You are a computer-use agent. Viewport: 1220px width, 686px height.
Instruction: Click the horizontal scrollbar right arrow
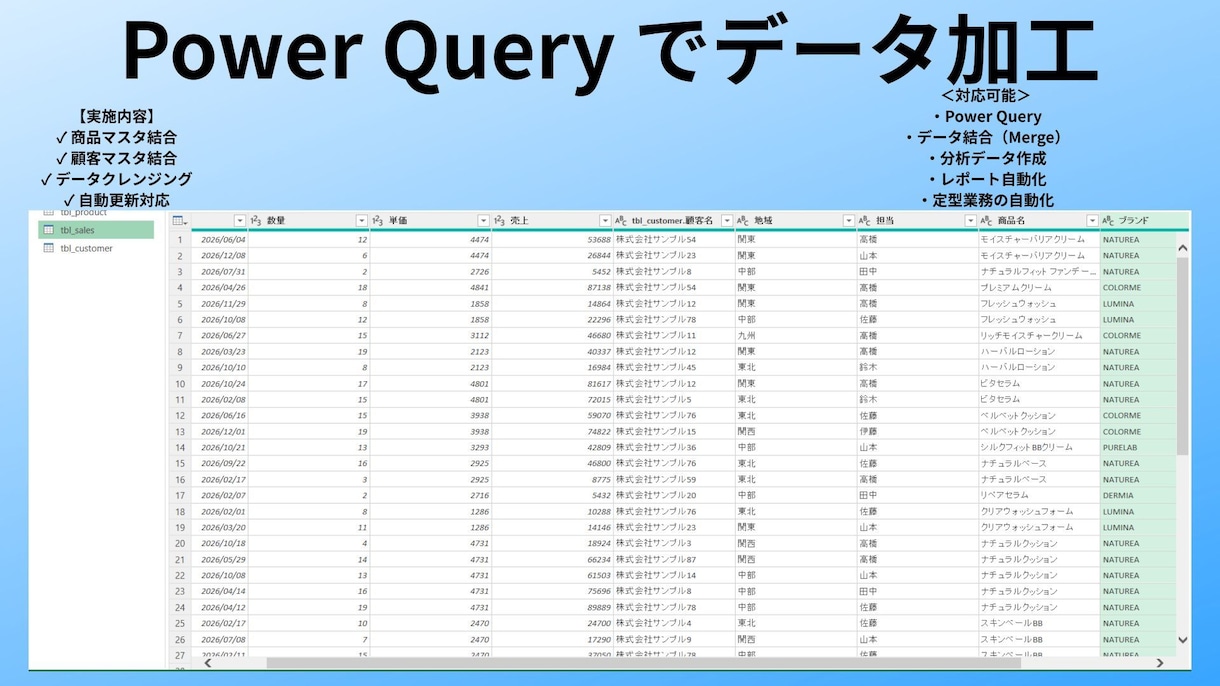click(1160, 662)
